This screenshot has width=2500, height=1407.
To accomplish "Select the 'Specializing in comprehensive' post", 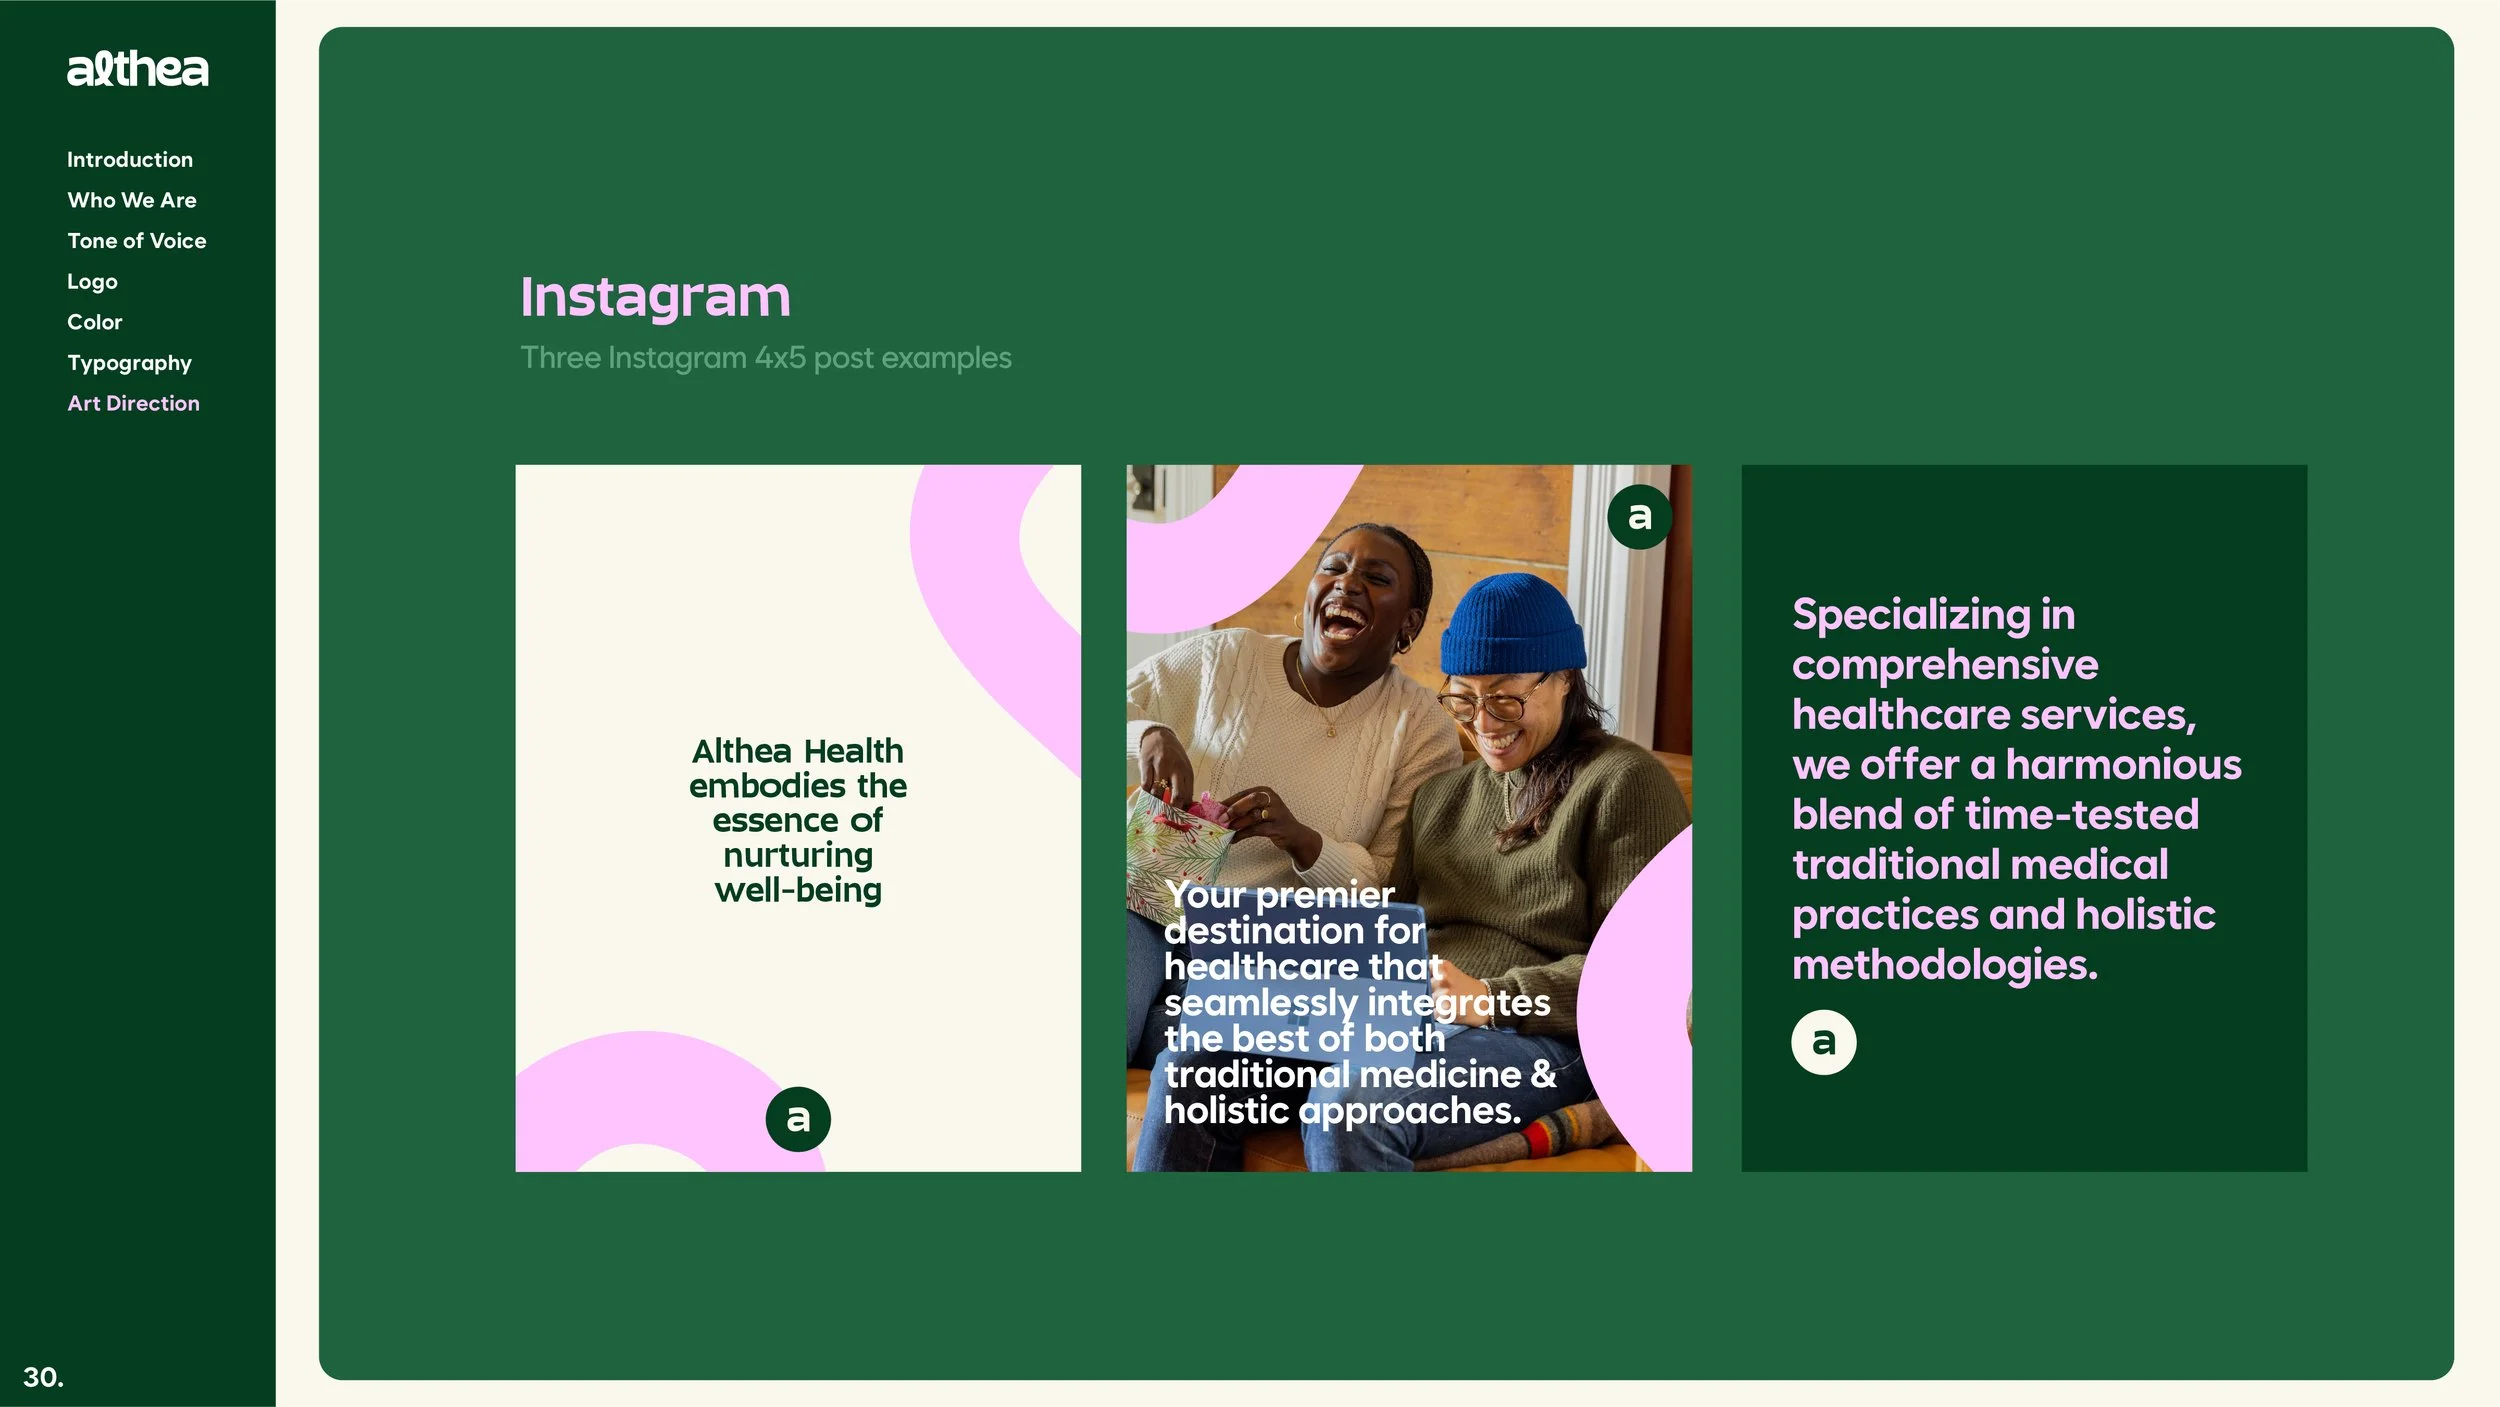I will click(2024, 818).
